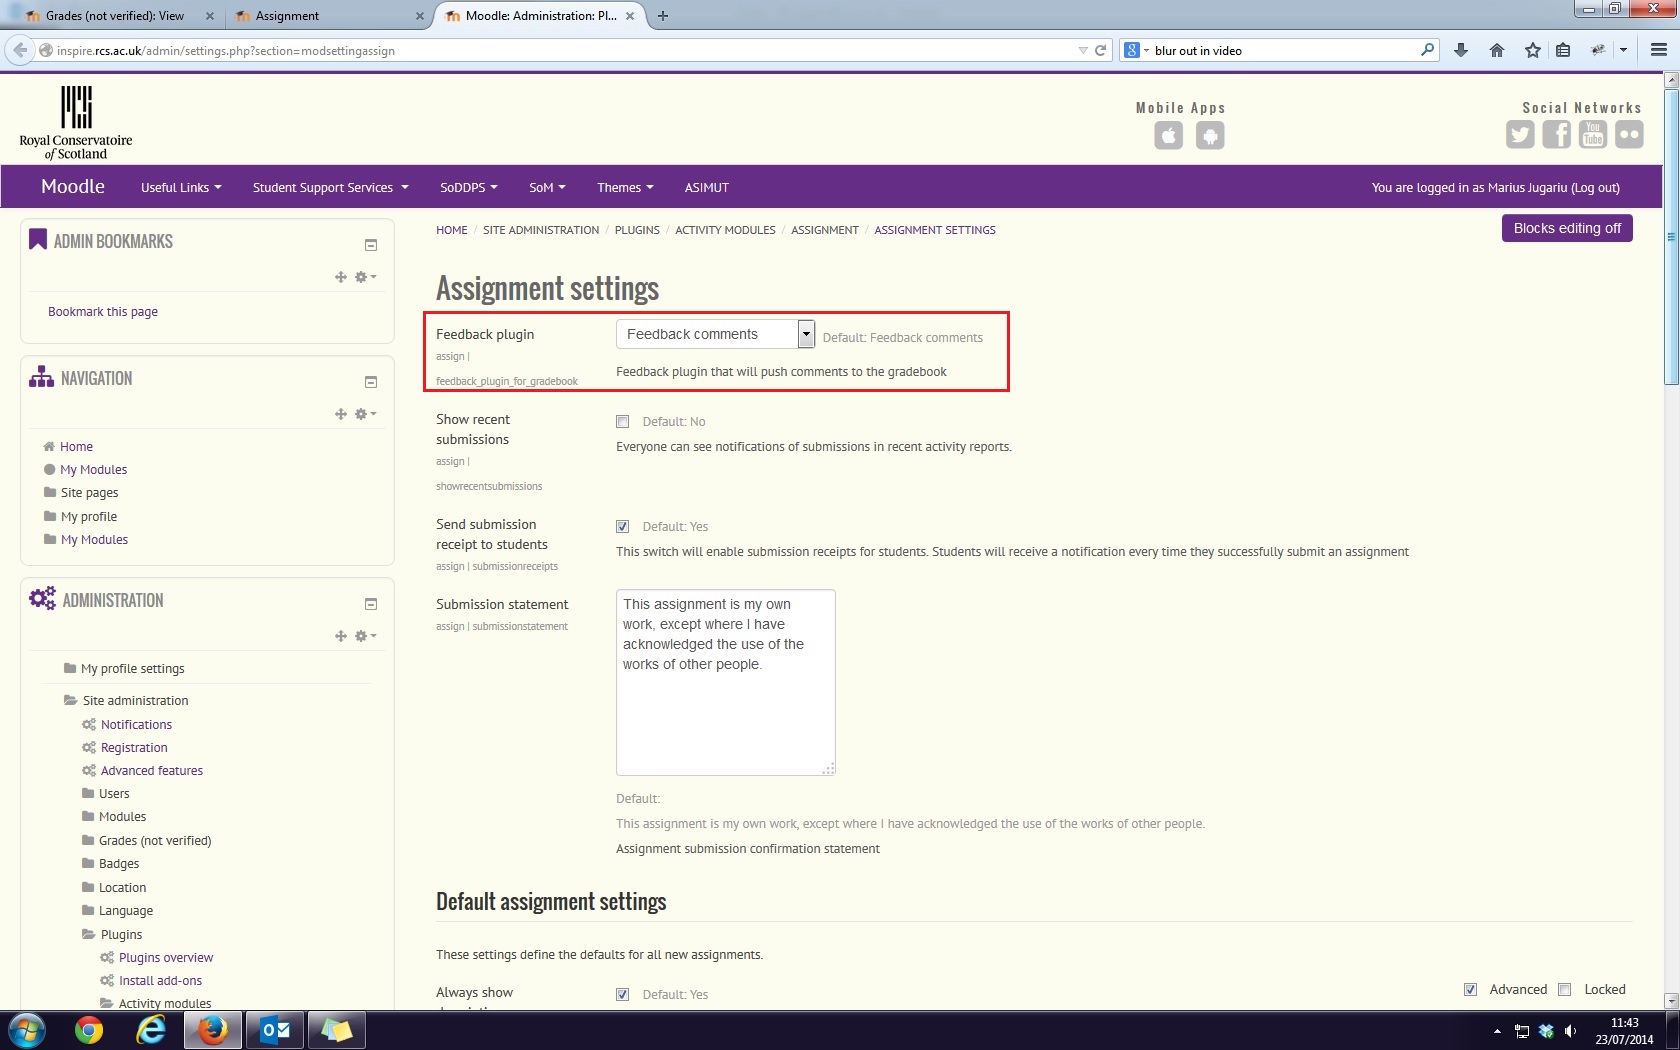Click the browser URL address bar

(x=565, y=50)
